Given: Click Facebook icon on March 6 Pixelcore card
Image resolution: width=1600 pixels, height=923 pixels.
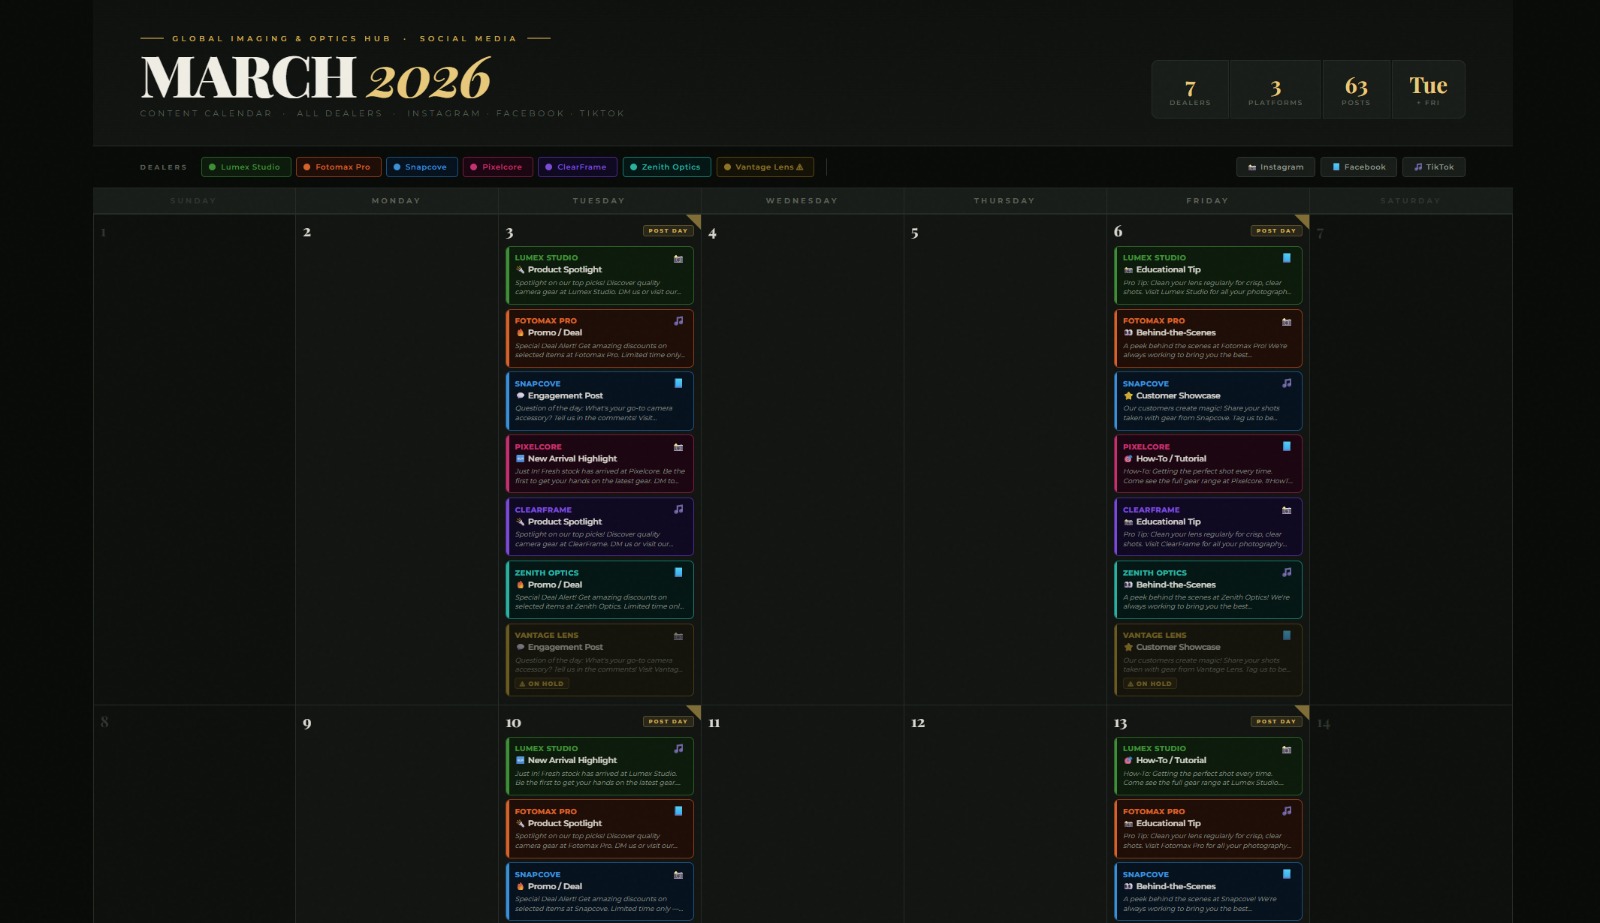Looking at the screenshot, I should click(1286, 447).
